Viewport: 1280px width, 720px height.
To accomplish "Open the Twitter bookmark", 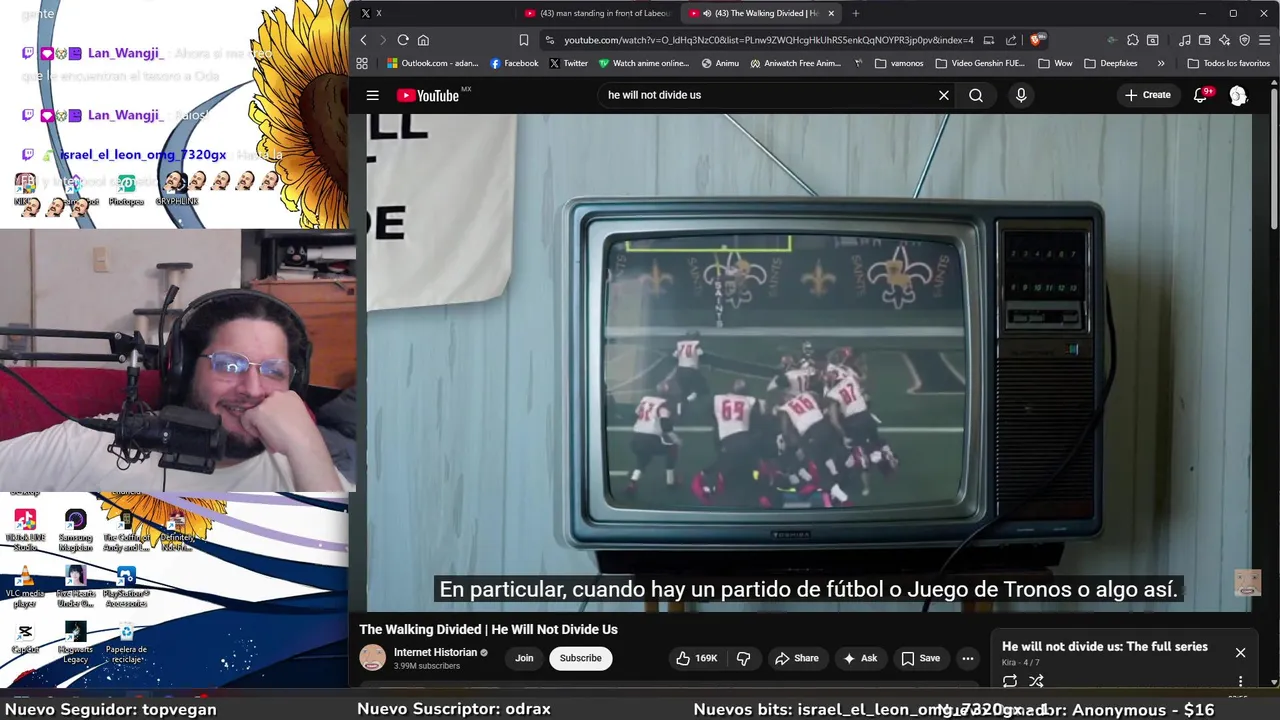I will pos(568,63).
